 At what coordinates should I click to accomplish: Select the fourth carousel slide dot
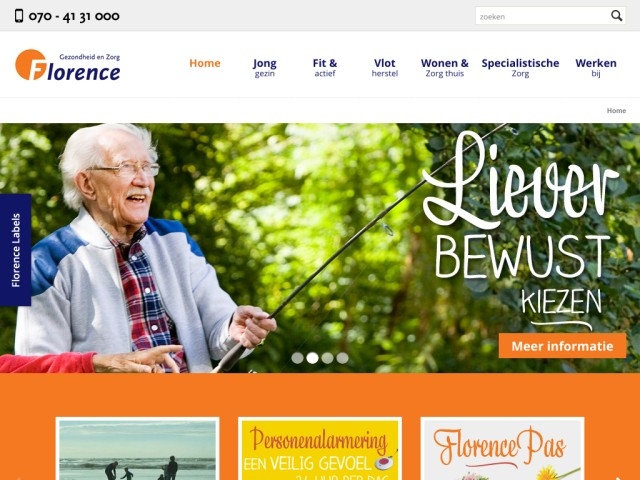click(342, 358)
